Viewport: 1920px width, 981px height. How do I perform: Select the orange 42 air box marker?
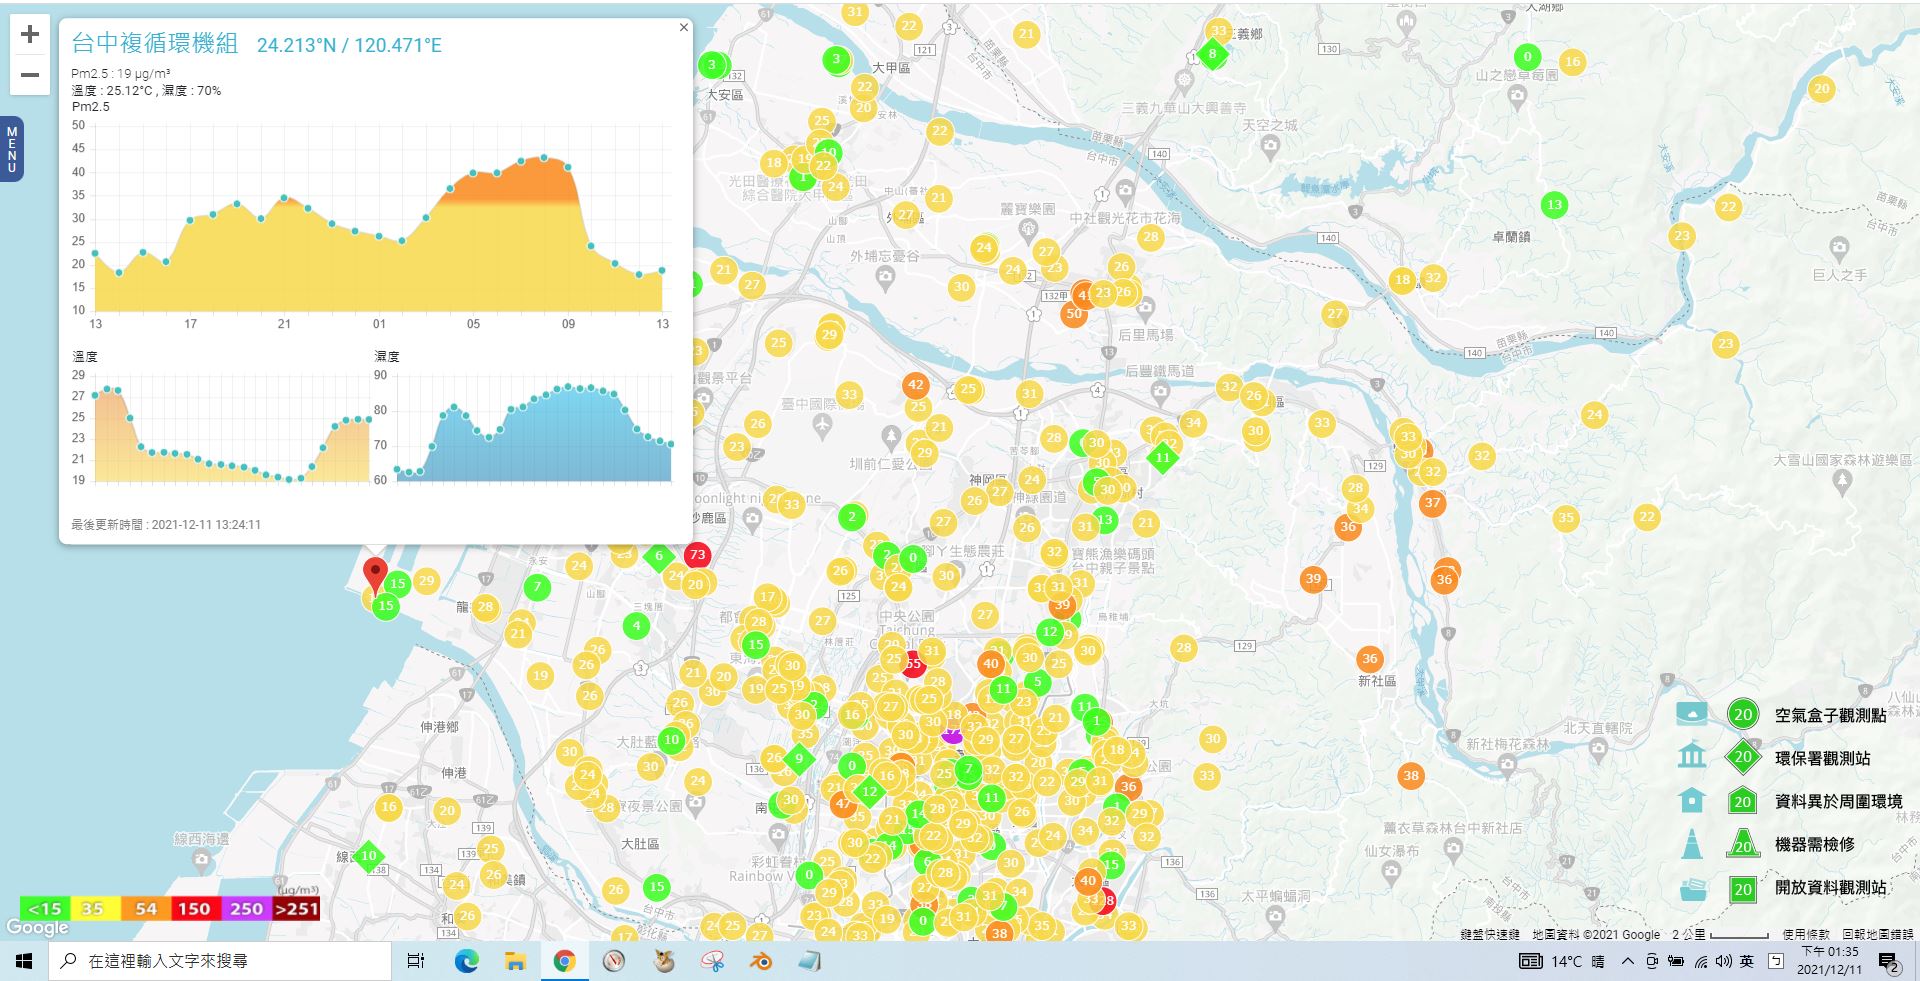[x=915, y=384]
